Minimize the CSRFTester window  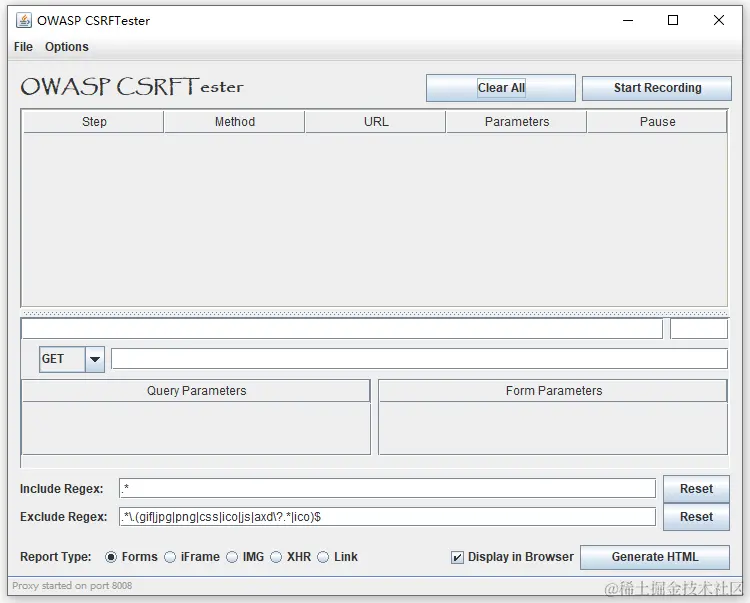coord(628,21)
